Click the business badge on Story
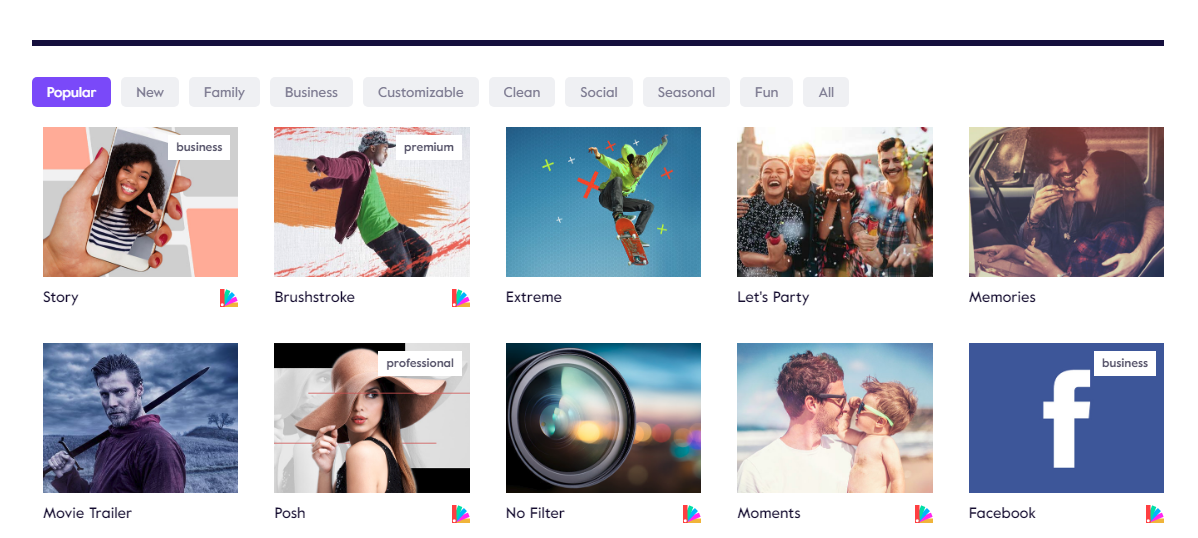1198x538 pixels. (x=199, y=147)
